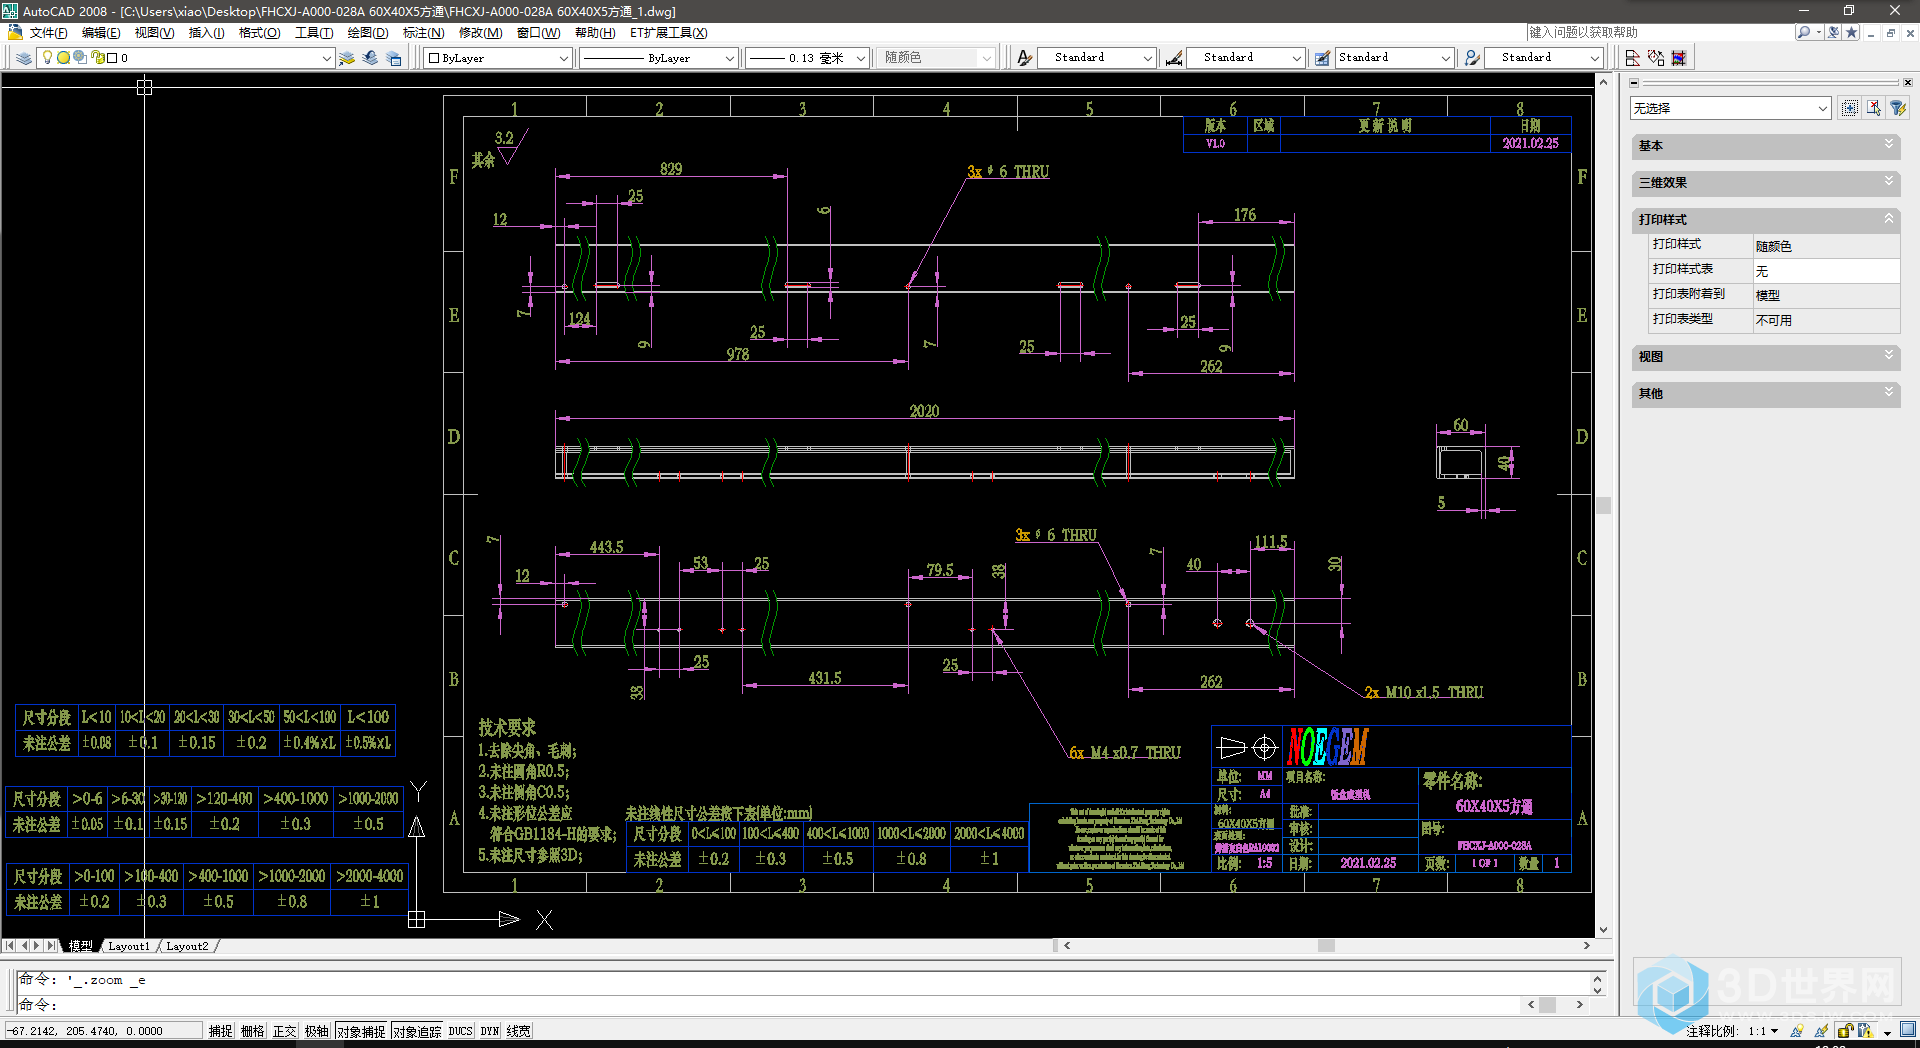The image size is (1920, 1048).
Task: Open the 编辑(E) menu
Action: pos(101,33)
